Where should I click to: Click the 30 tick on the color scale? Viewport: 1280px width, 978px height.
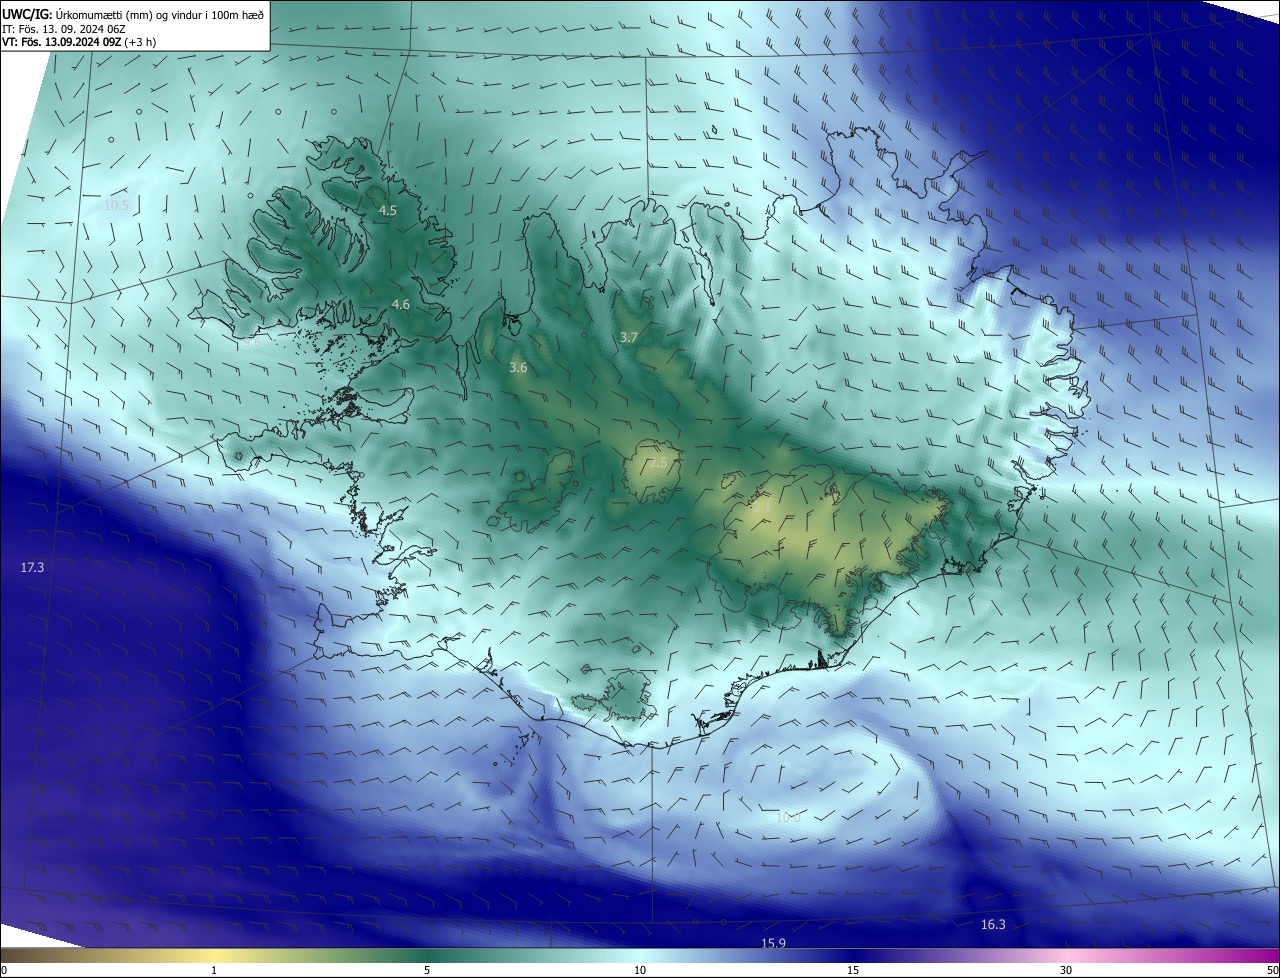click(1066, 970)
